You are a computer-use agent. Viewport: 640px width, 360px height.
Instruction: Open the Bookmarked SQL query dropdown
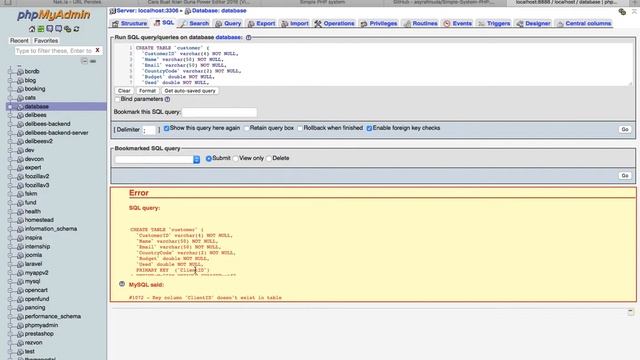coord(157,159)
